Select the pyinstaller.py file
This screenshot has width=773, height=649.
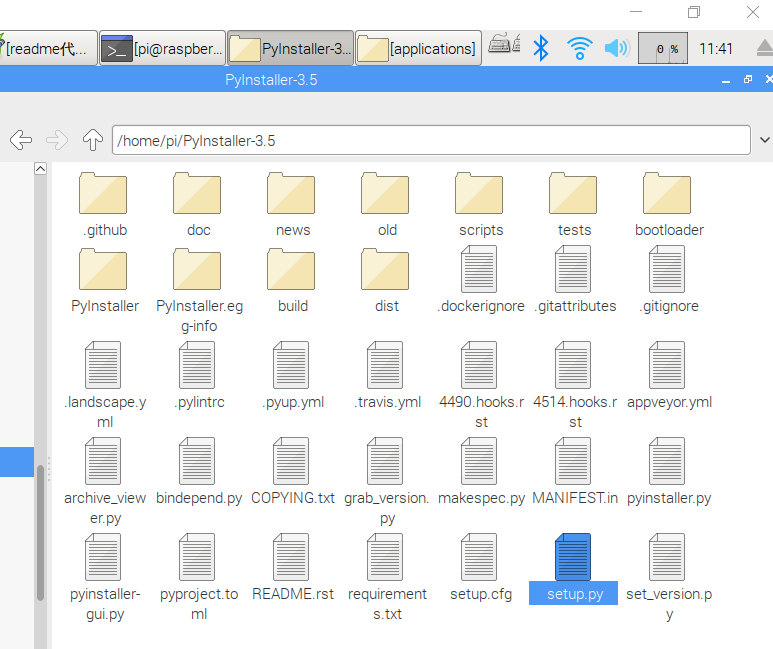point(668,472)
